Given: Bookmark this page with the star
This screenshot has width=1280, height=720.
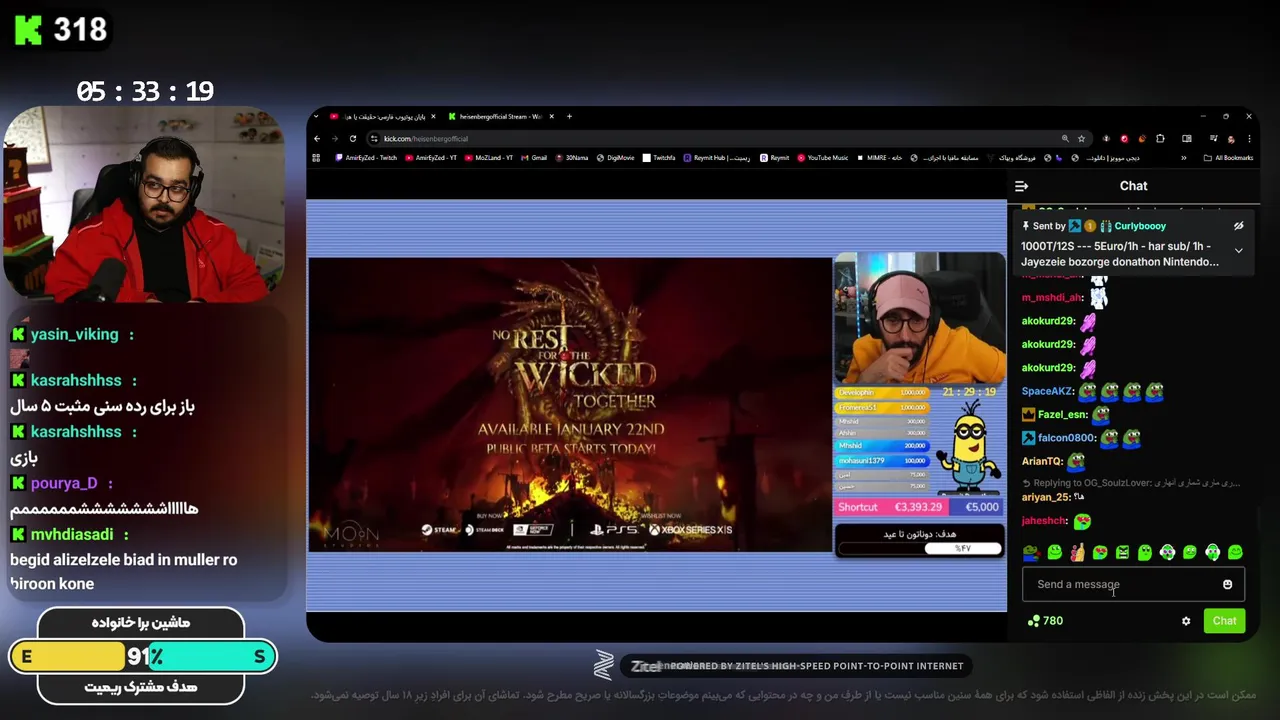Looking at the screenshot, I should 1081,139.
